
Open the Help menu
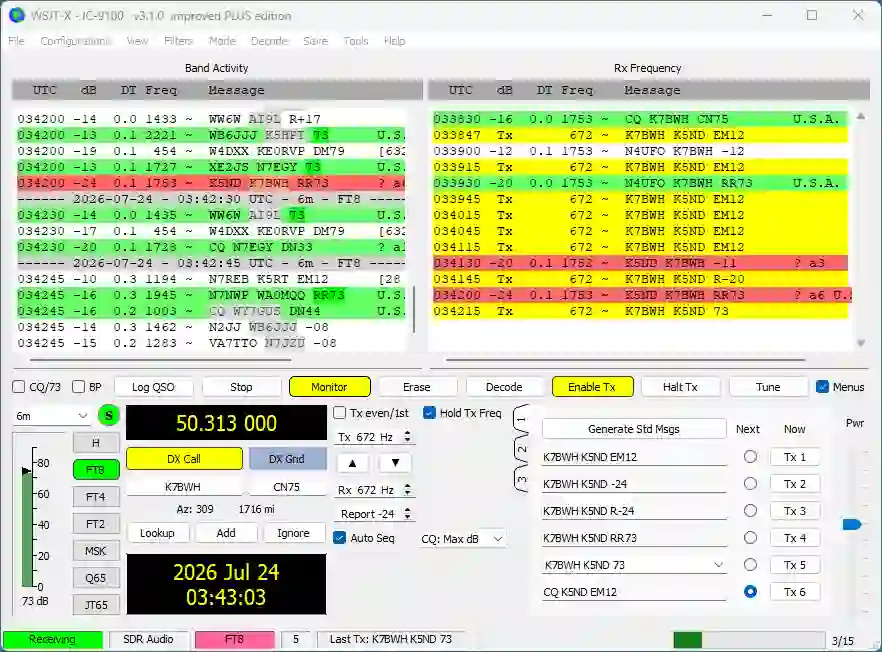click(394, 41)
